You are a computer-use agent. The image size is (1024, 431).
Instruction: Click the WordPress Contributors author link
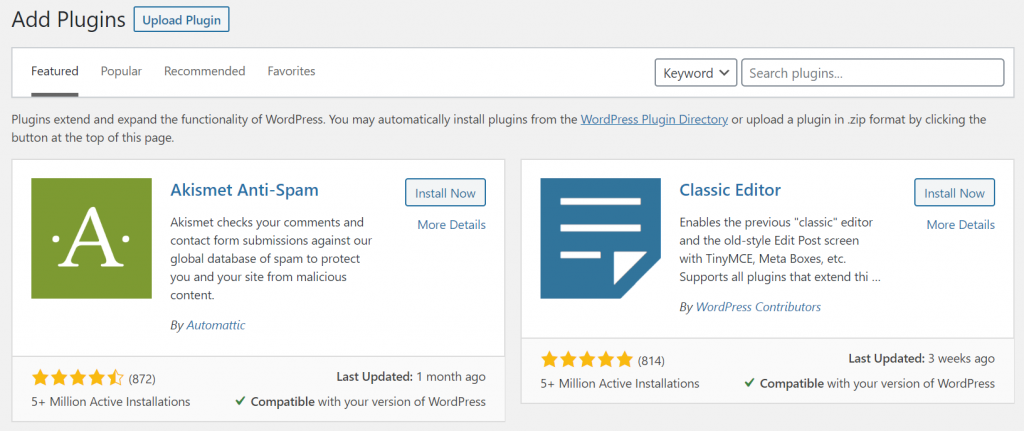click(757, 307)
